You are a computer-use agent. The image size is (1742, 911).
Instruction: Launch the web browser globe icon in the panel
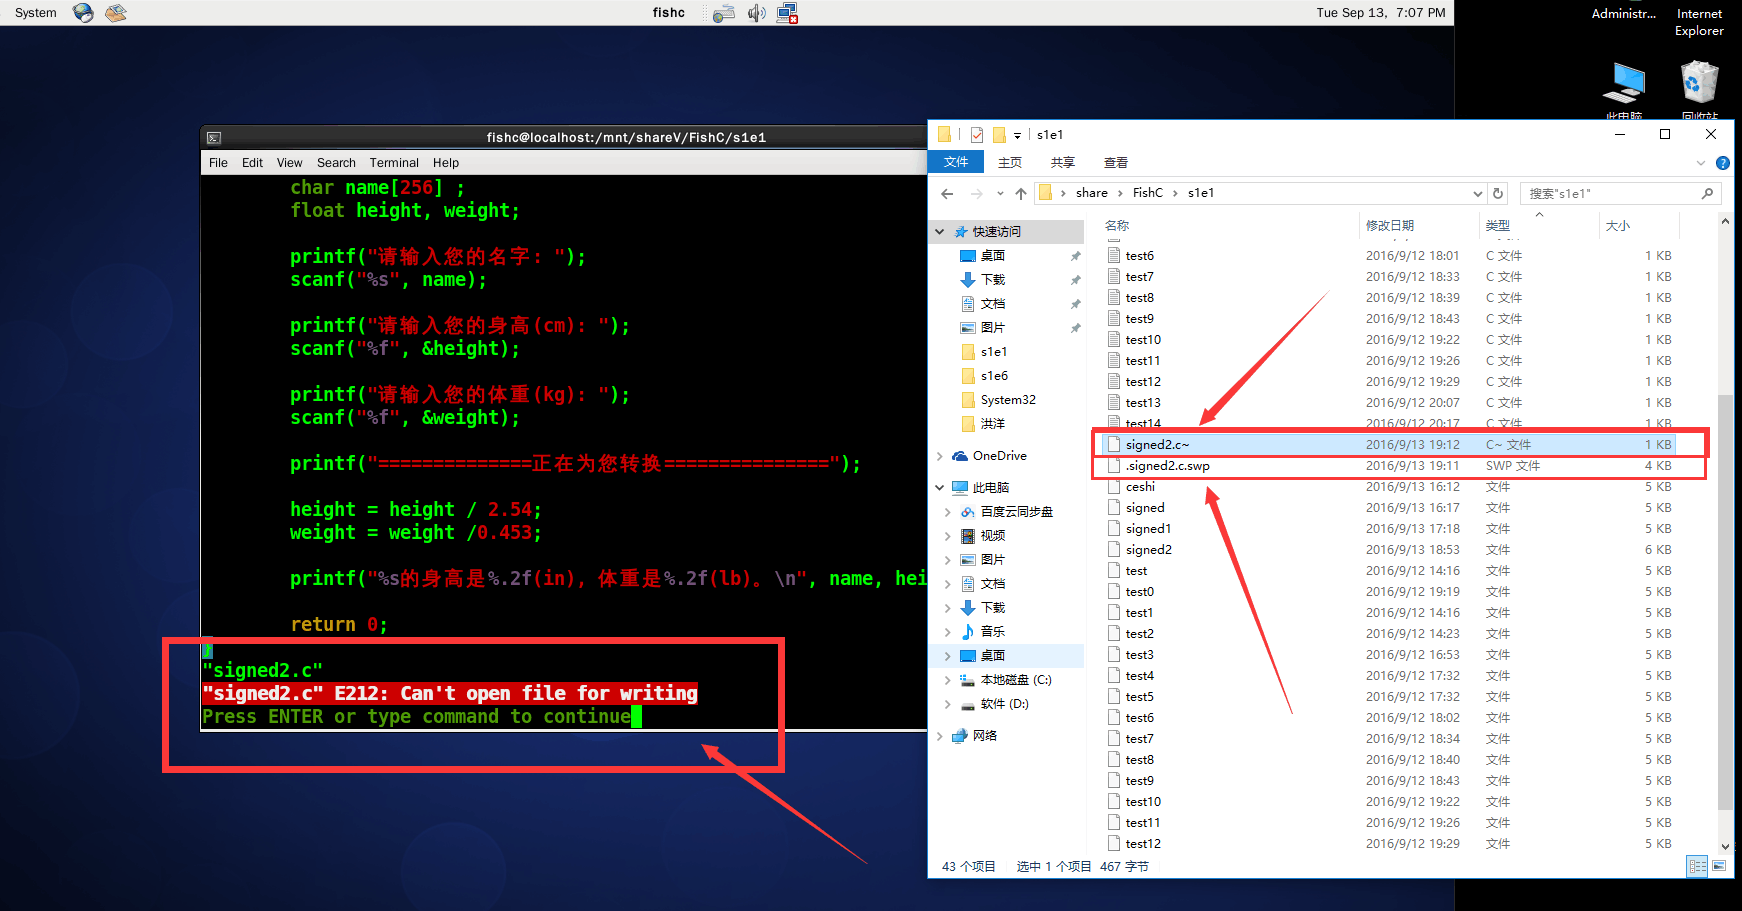pos(84,13)
